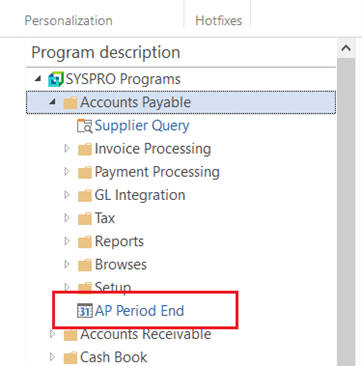Click the vertical scrollbar track
Viewport: 362px width, 366px height.
tap(346, 212)
